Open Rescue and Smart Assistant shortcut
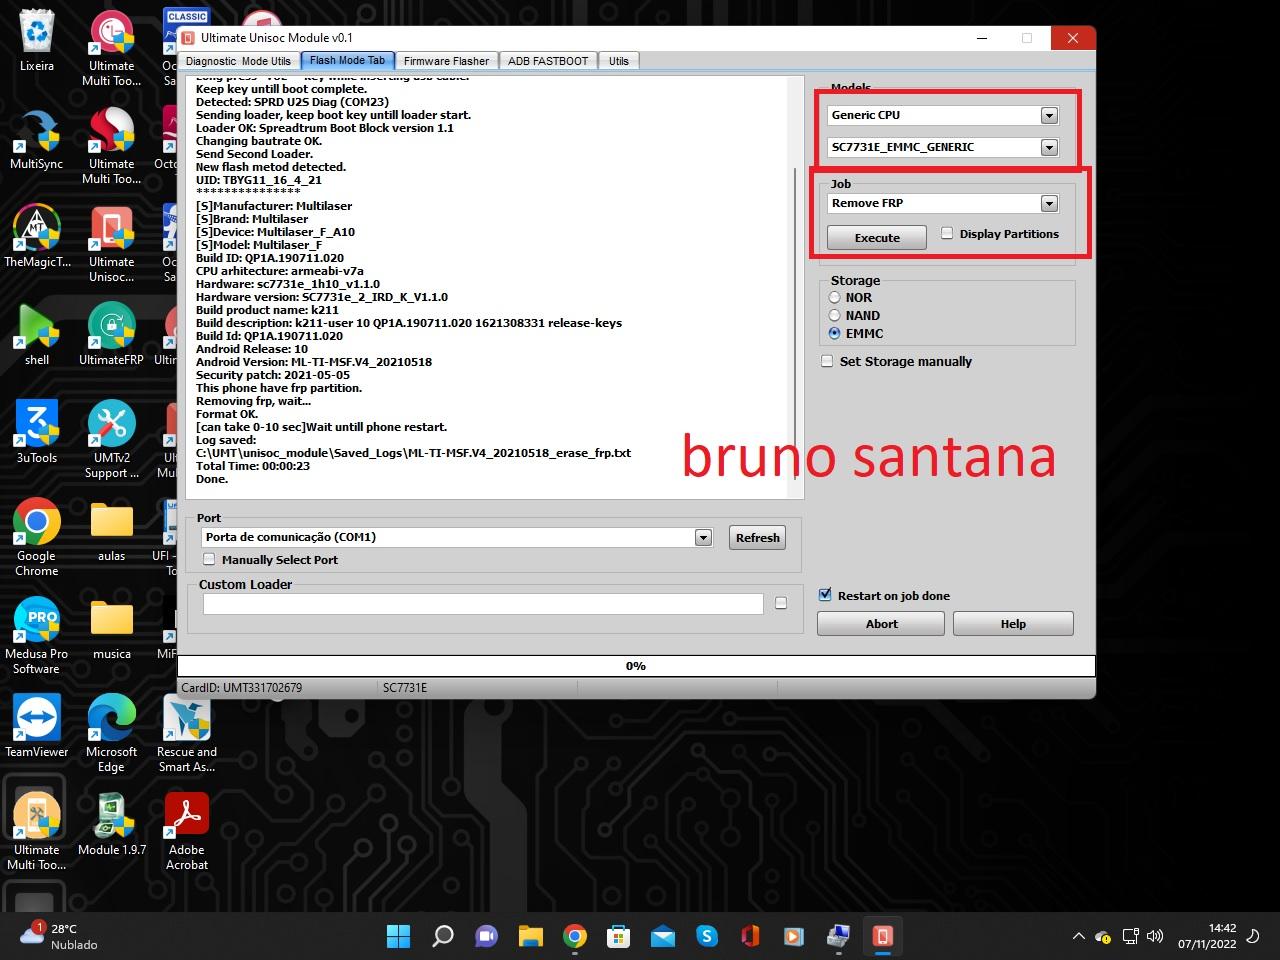Image resolution: width=1280 pixels, height=960 pixels. pos(187,733)
